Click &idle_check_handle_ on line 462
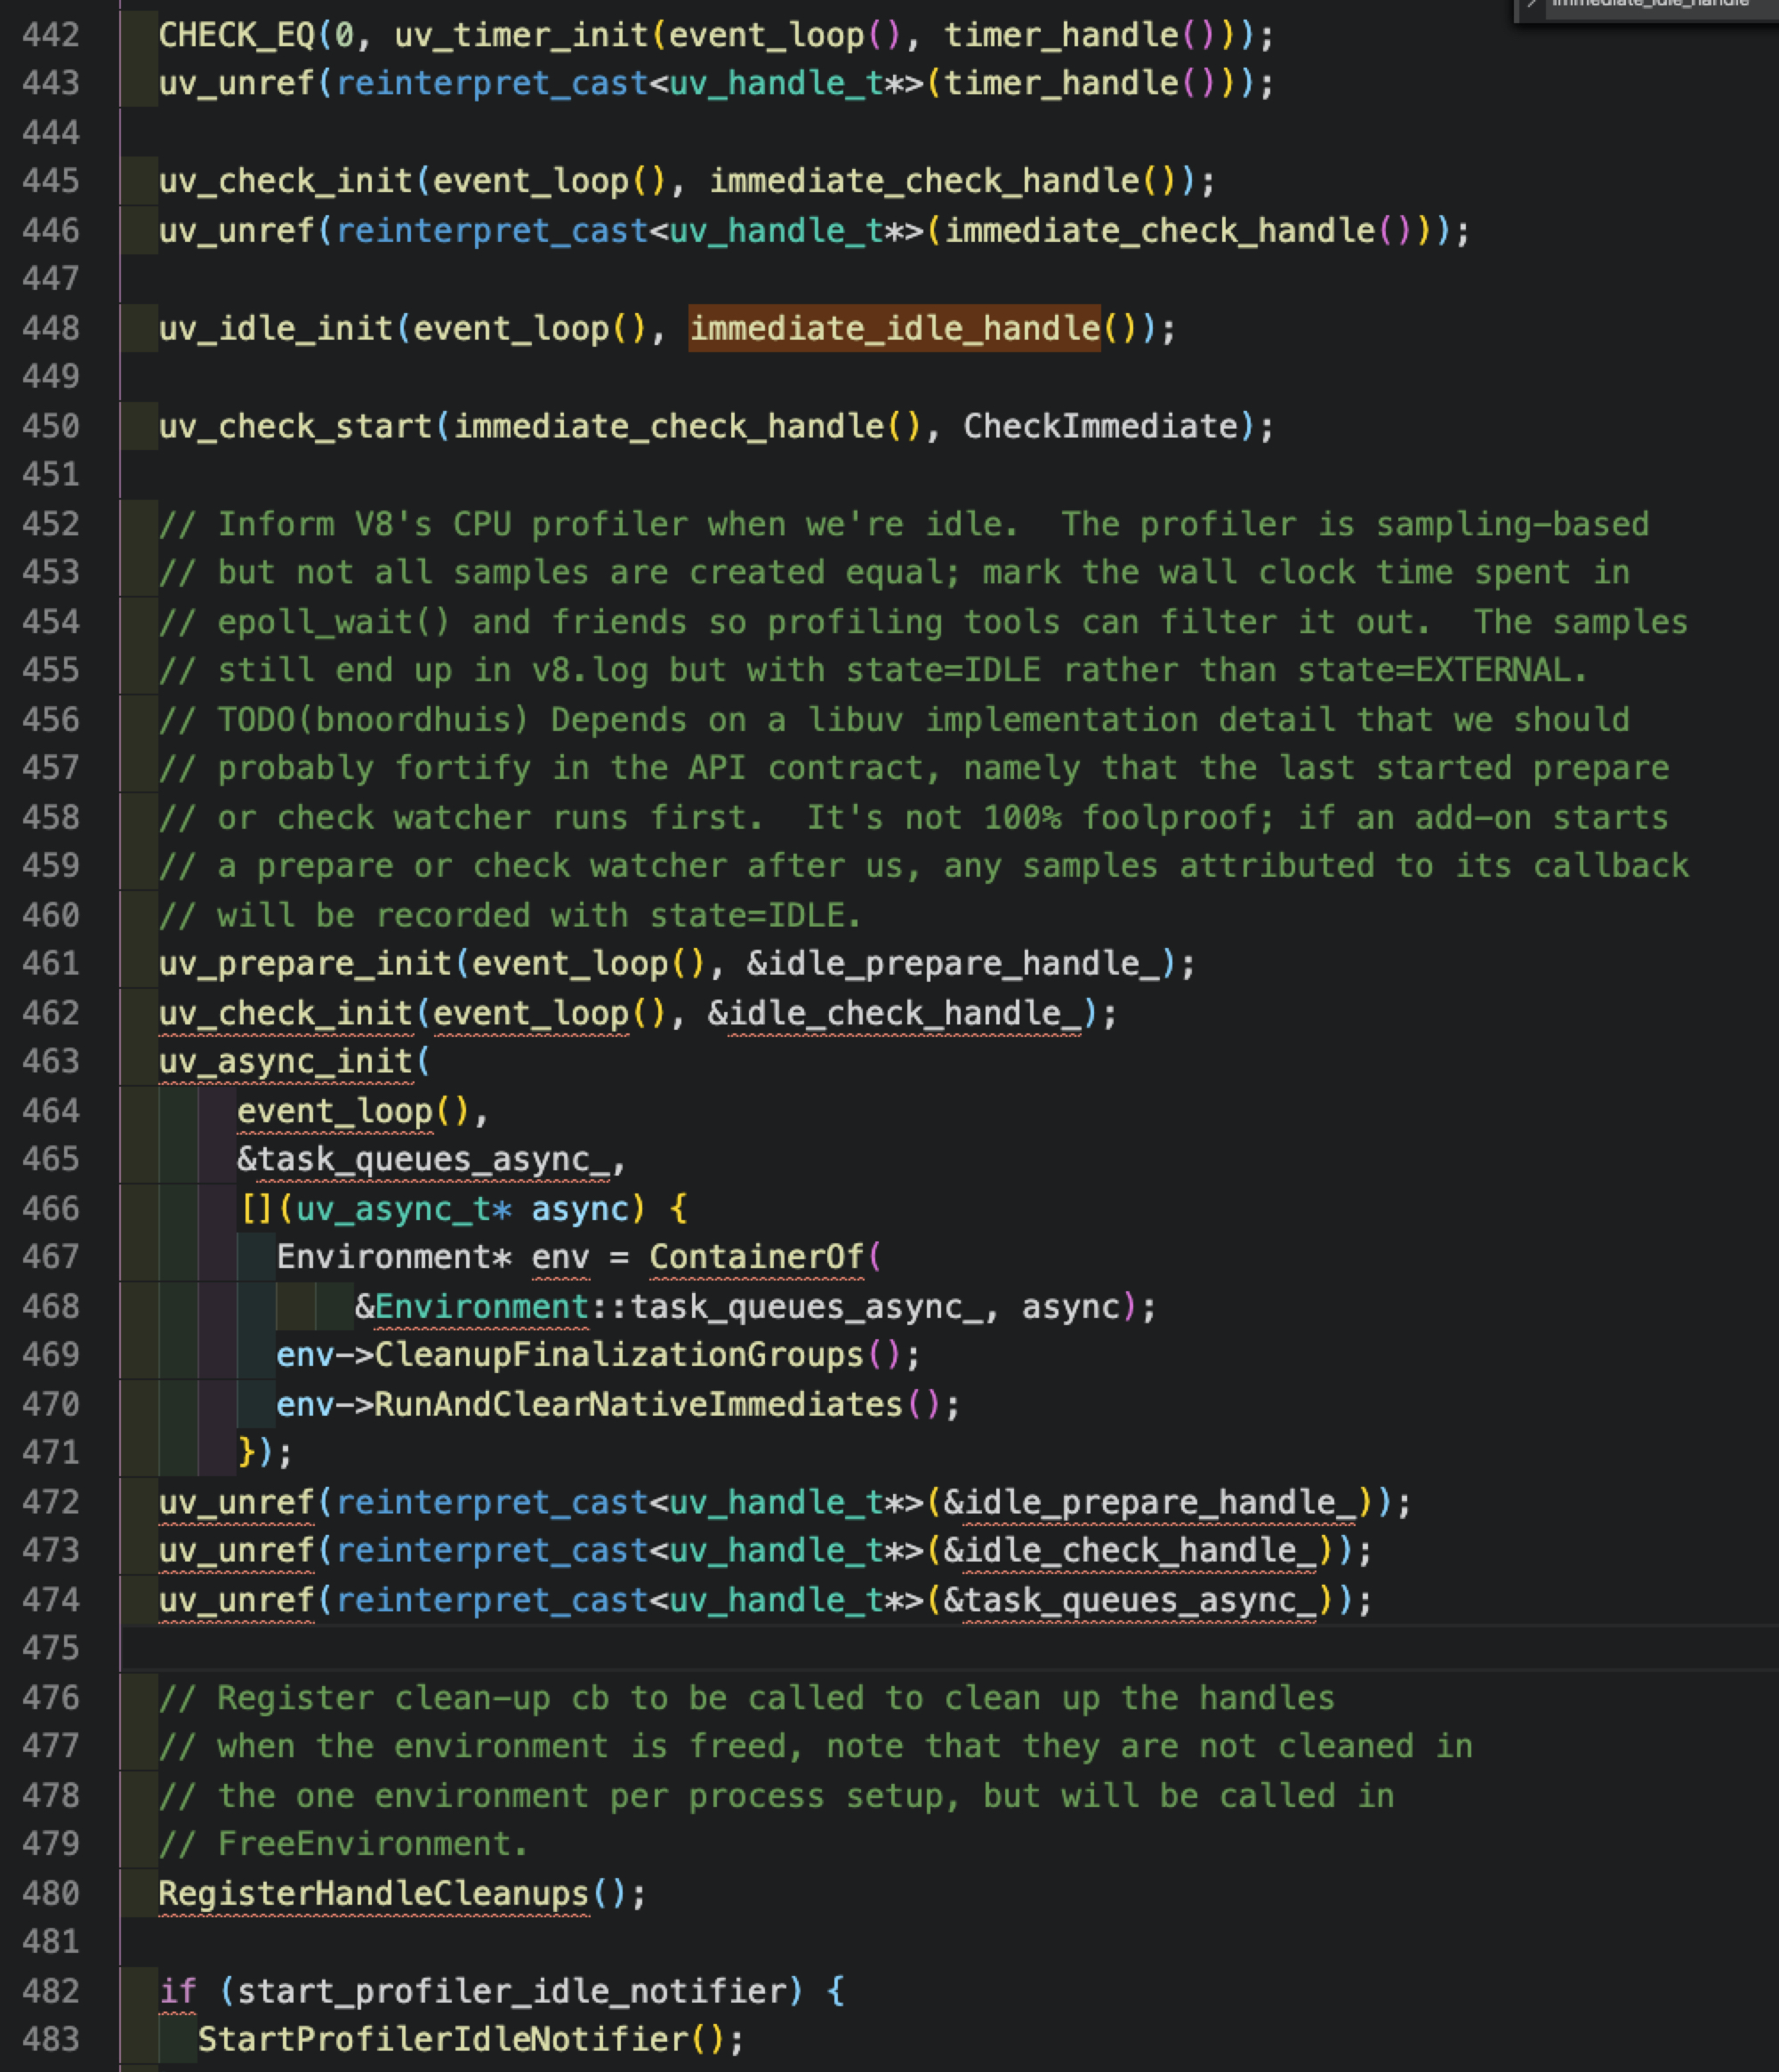This screenshot has width=1779, height=2072. pos(895,1013)
